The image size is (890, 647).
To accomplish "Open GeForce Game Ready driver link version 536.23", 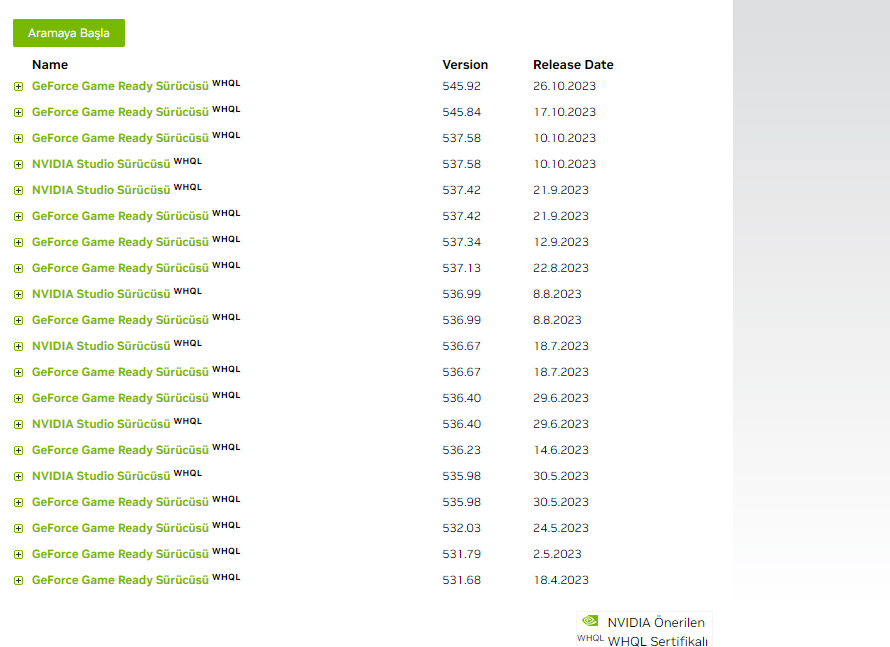I will 120,450.
